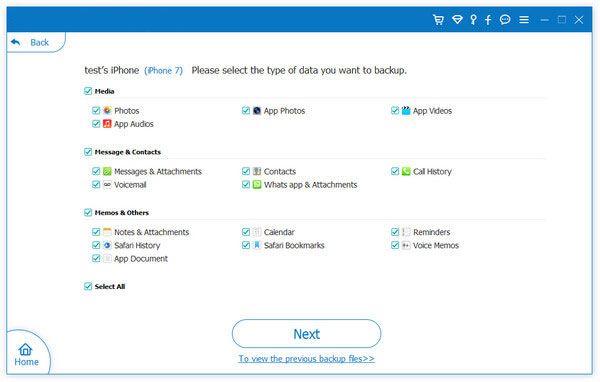Disable the Reminders checkbox
The height and width of the screenshot is (382, 600).
[x=395, y=232]
